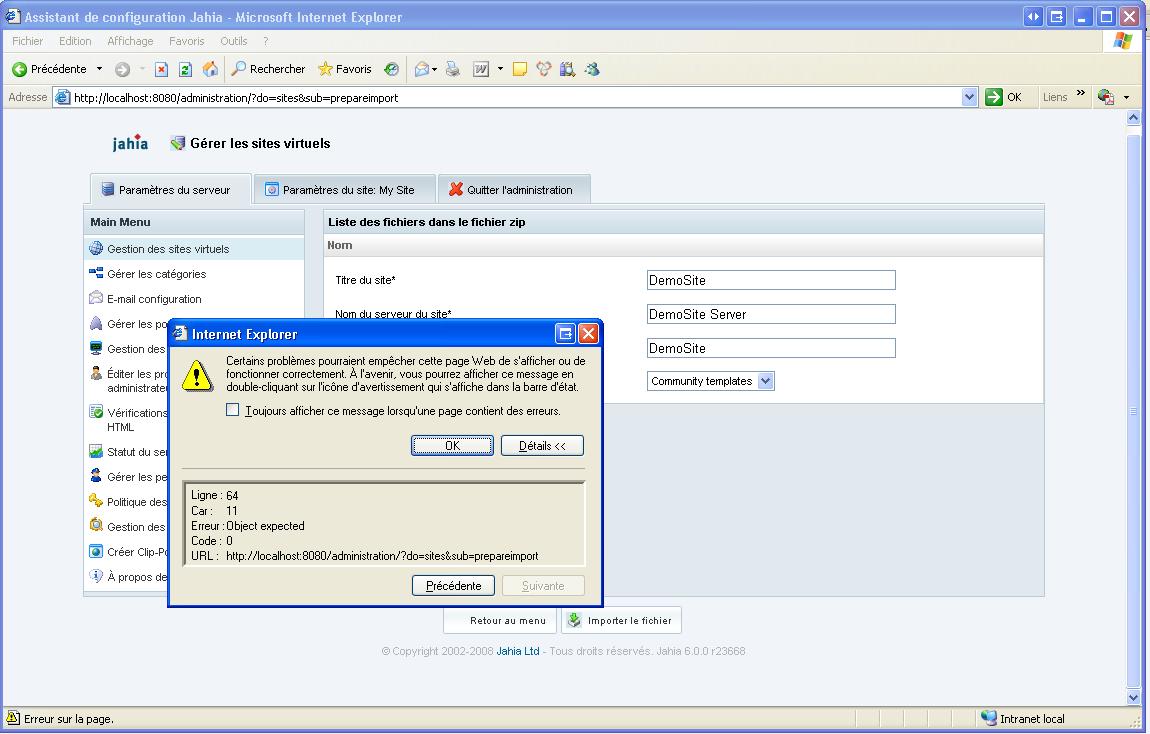Collapse error details with Détails << button
1150x734 pixels.
542,445
